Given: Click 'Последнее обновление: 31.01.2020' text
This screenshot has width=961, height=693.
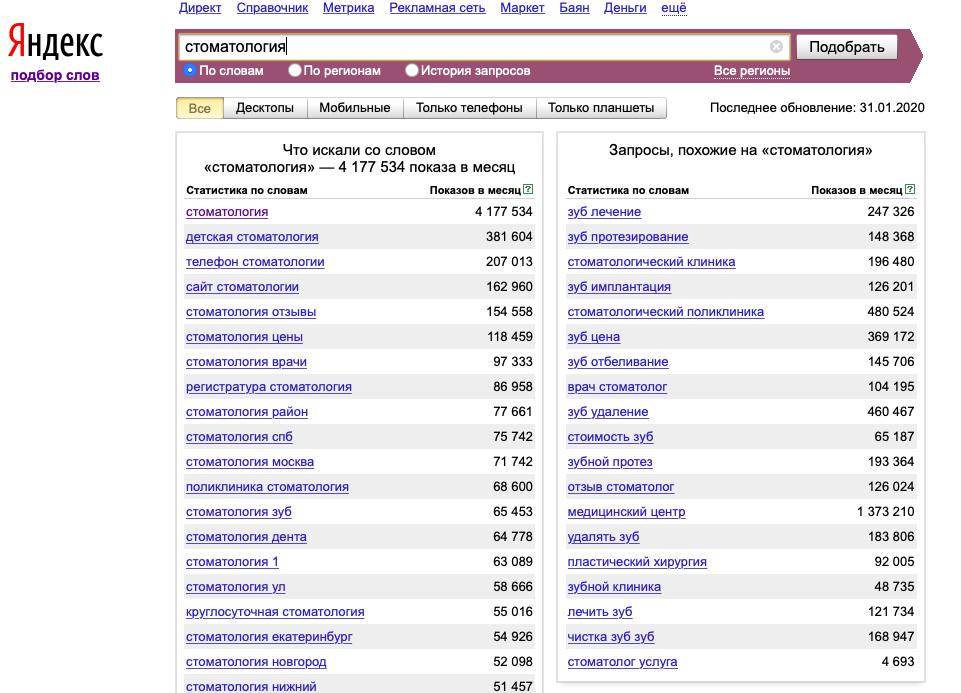Looking at the screenshot, I should (817, 108).
